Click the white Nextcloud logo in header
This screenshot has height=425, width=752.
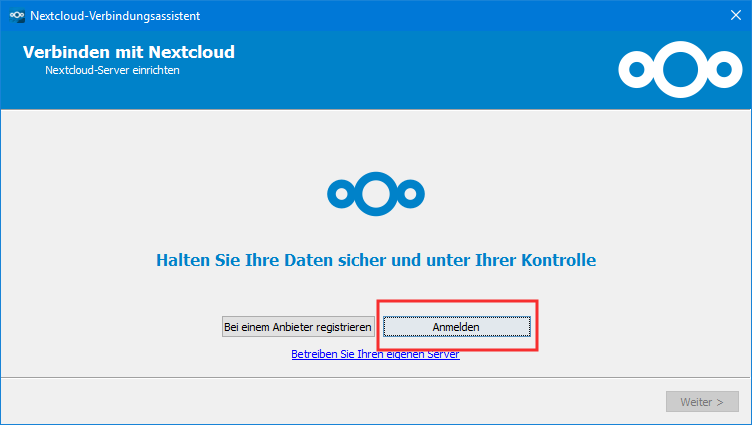coord(677,67)
